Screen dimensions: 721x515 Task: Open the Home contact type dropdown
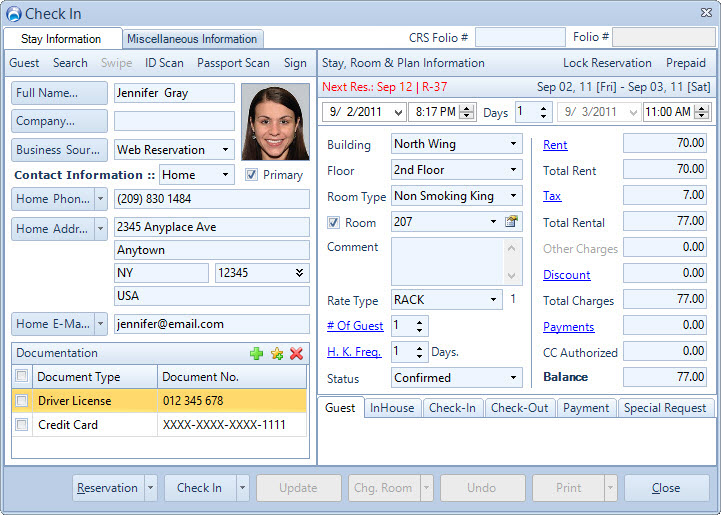coord(225,175)
